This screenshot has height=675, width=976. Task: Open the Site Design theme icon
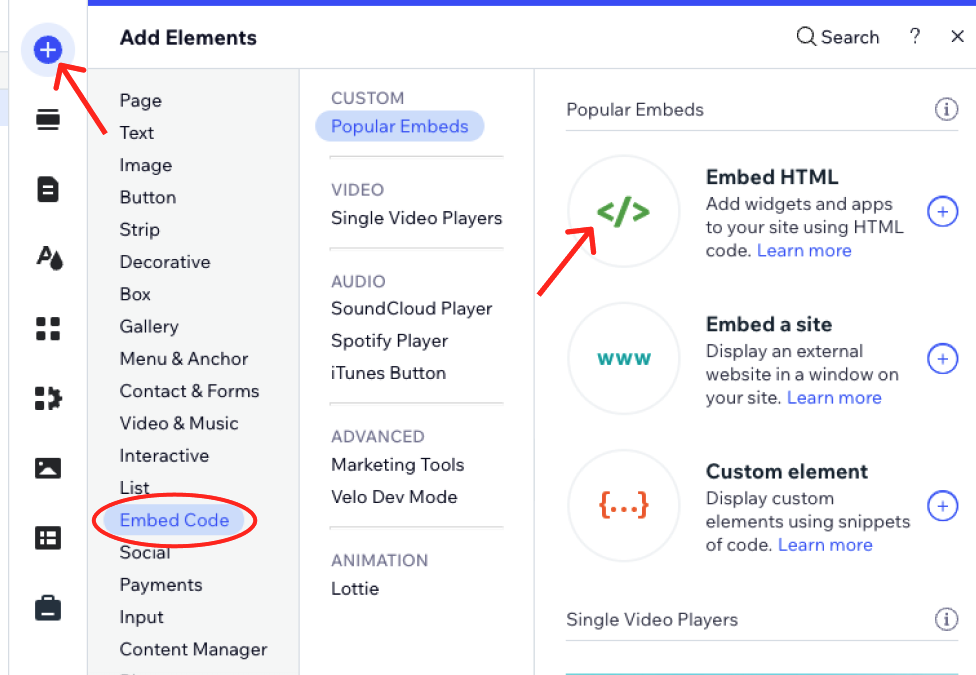click(49, 258)
